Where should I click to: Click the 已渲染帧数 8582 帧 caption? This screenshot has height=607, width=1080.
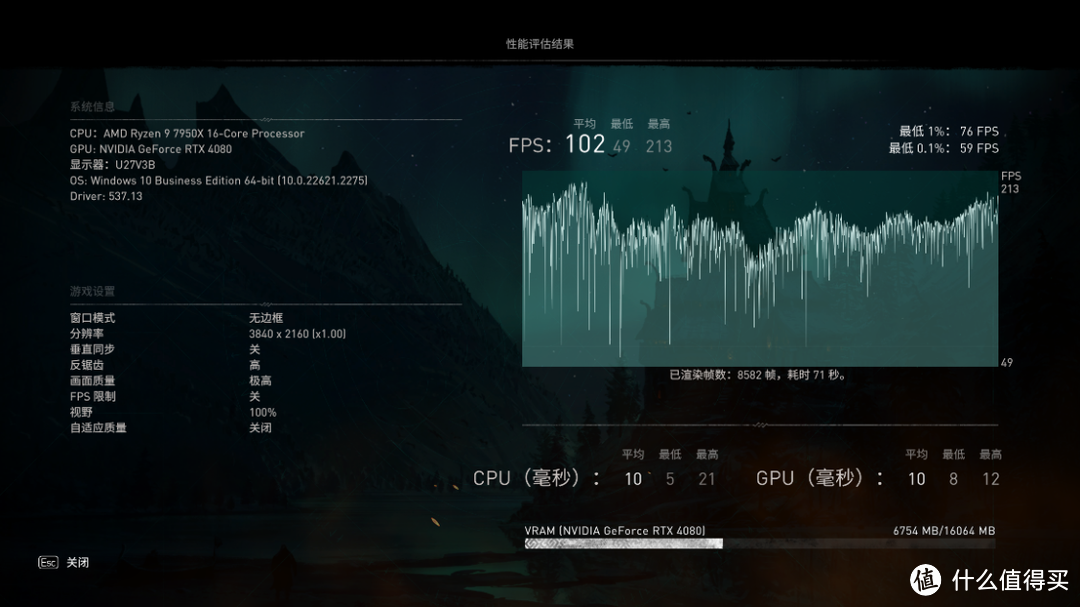point(758,375)
